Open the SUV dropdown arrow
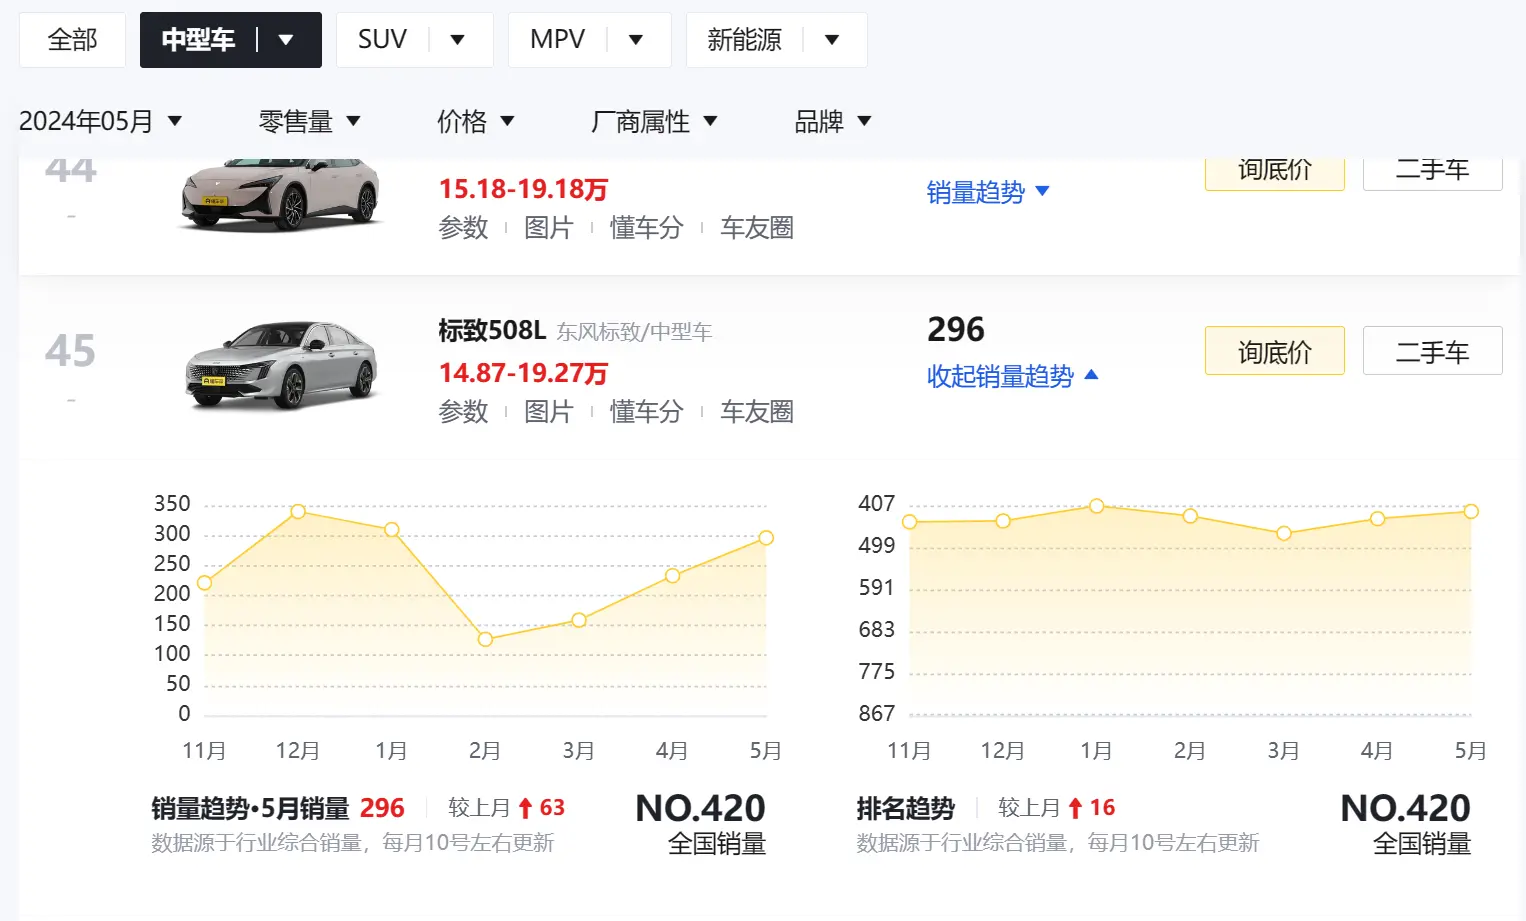This screenshot has width=1526, height=921. coord(458,40)
